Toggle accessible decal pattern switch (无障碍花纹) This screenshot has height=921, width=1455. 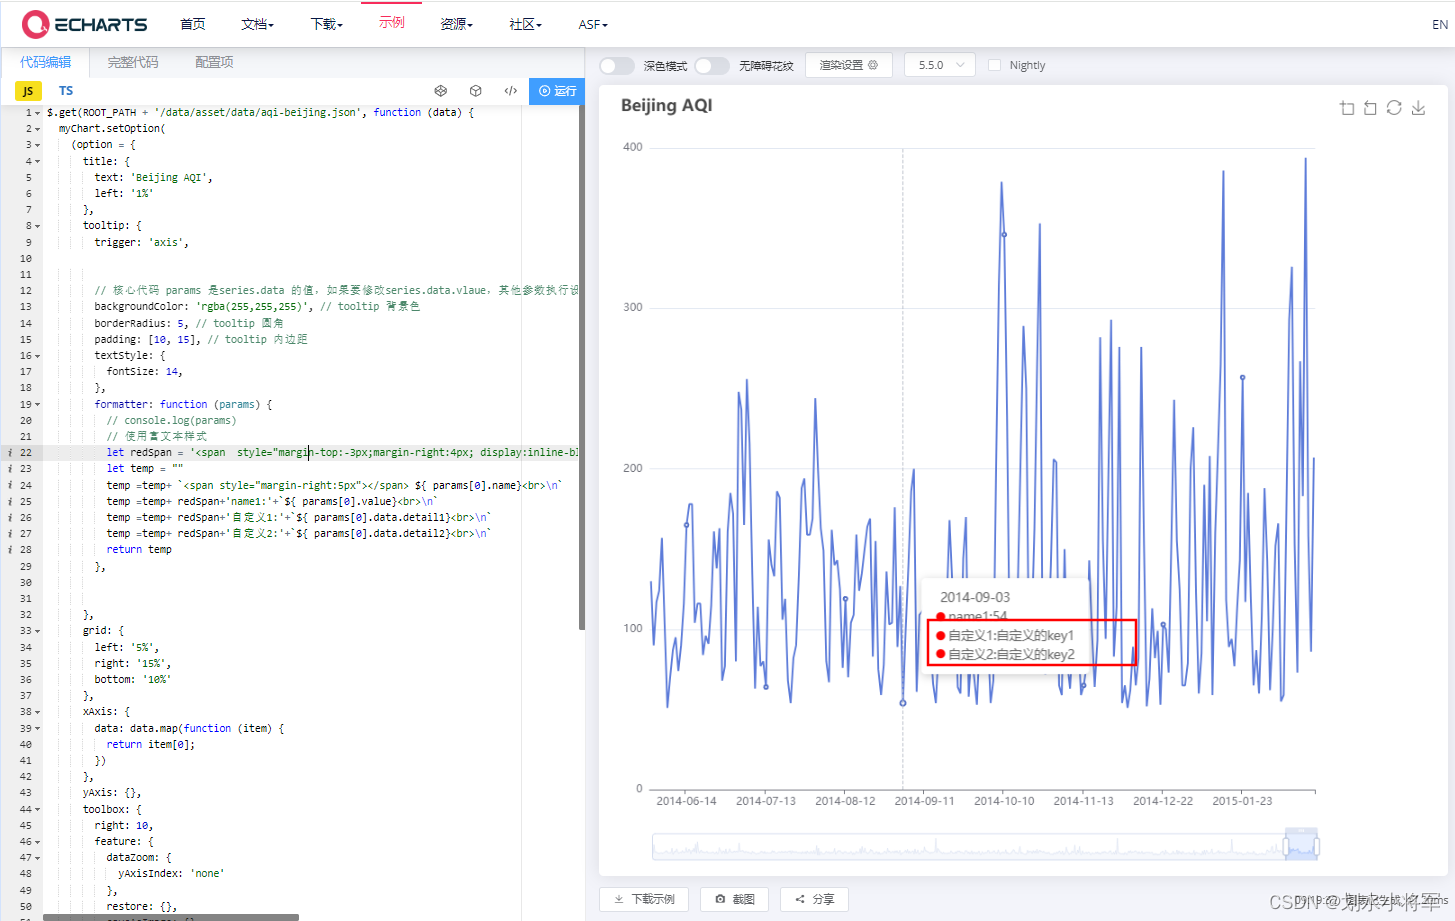coord(712,66)
